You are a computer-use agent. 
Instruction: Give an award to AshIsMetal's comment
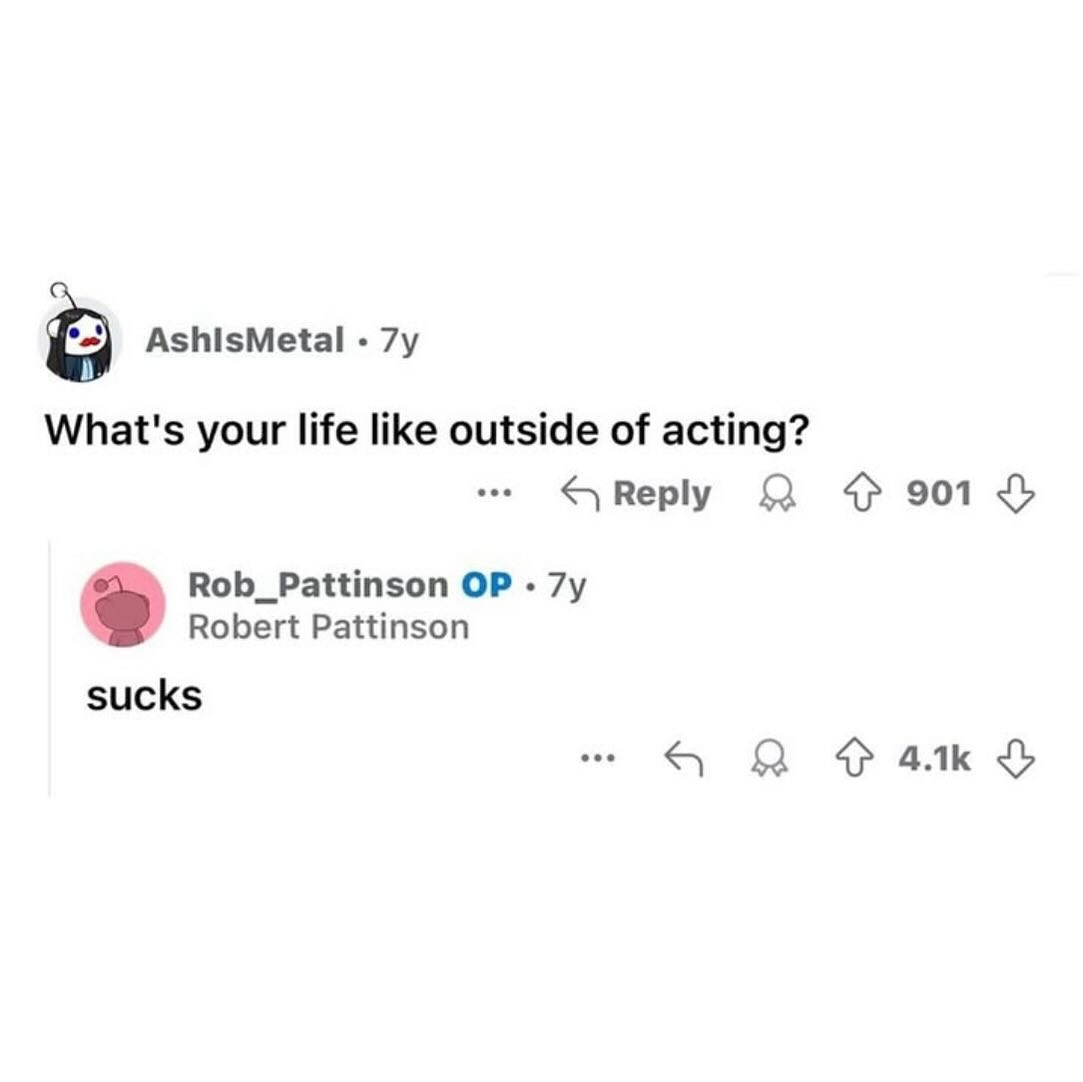(778, 494)
